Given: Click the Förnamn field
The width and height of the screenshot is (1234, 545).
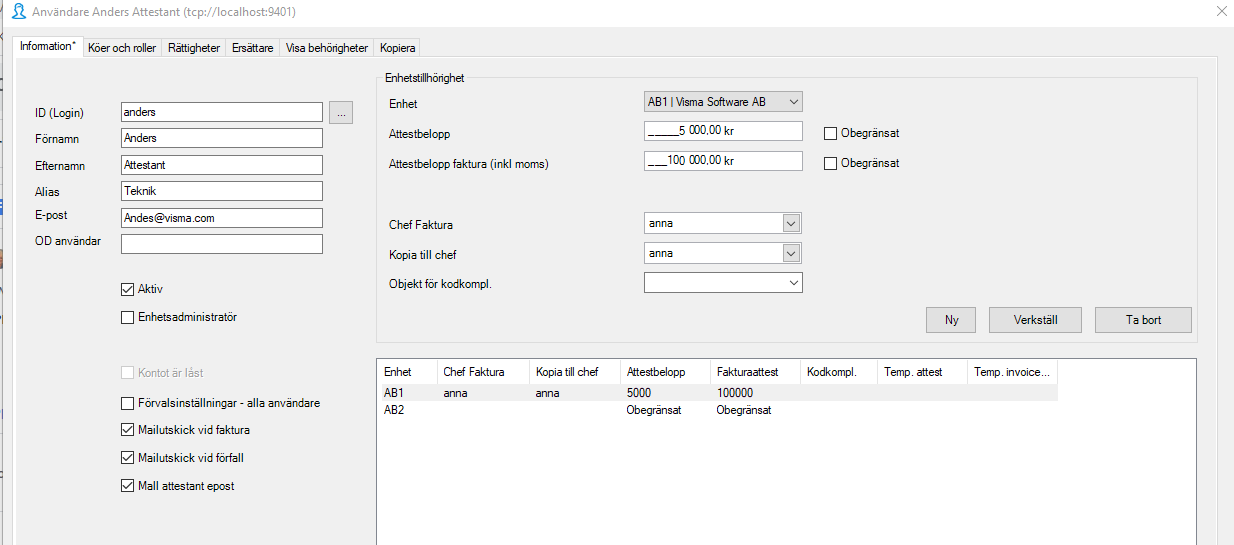Looking at the screenshot, I should (x=222, y=138).
